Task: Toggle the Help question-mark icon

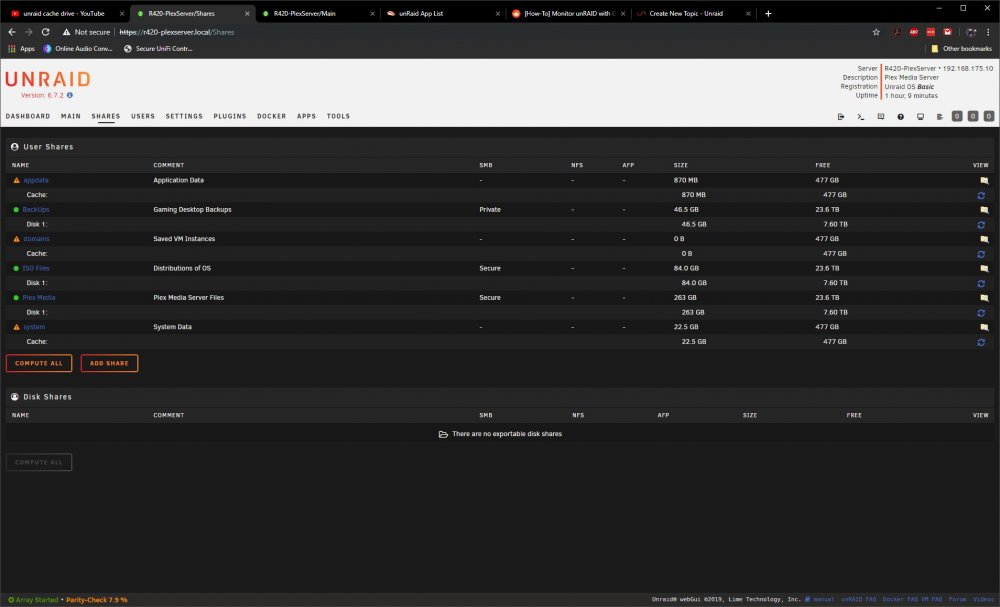Action: [901, 117]
